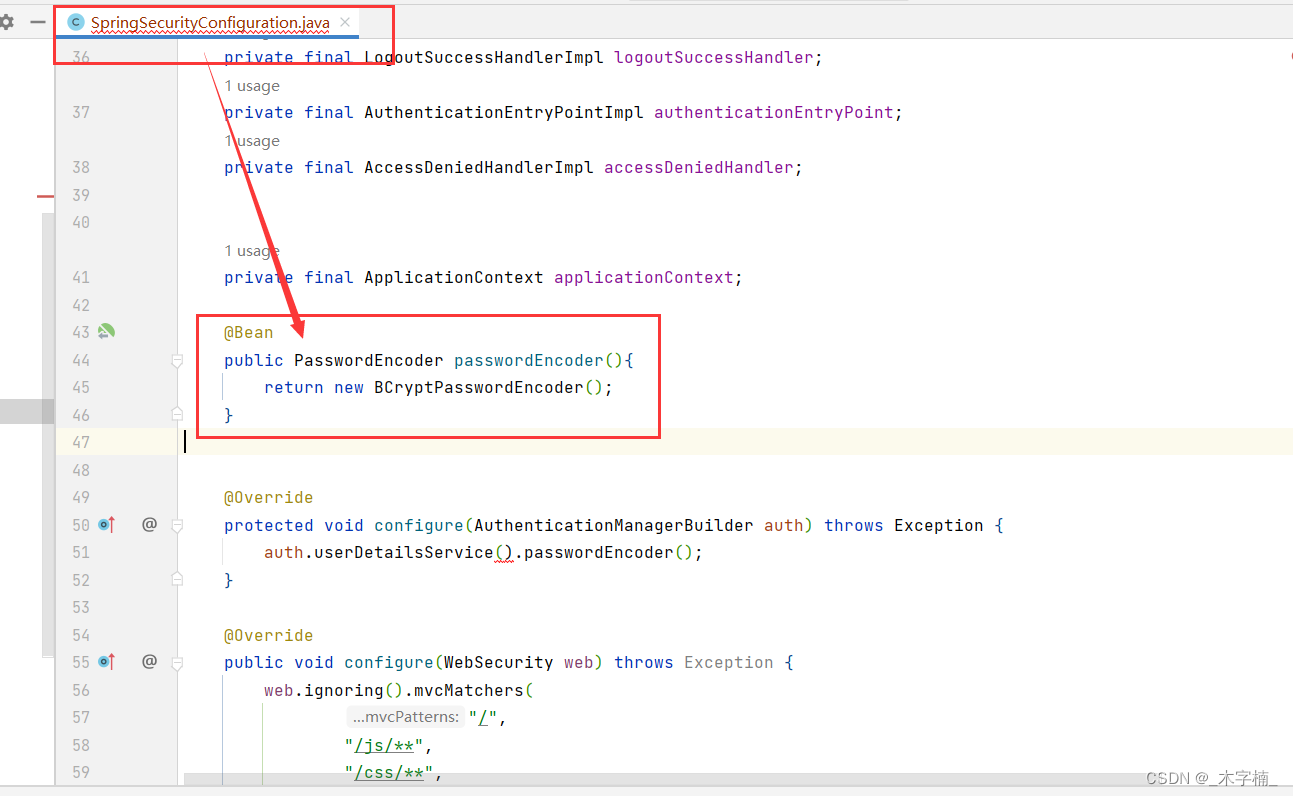Click the @ gutter marker at line 50
1293x796 pixels.
pyautogui.click(x=149, y=524)
